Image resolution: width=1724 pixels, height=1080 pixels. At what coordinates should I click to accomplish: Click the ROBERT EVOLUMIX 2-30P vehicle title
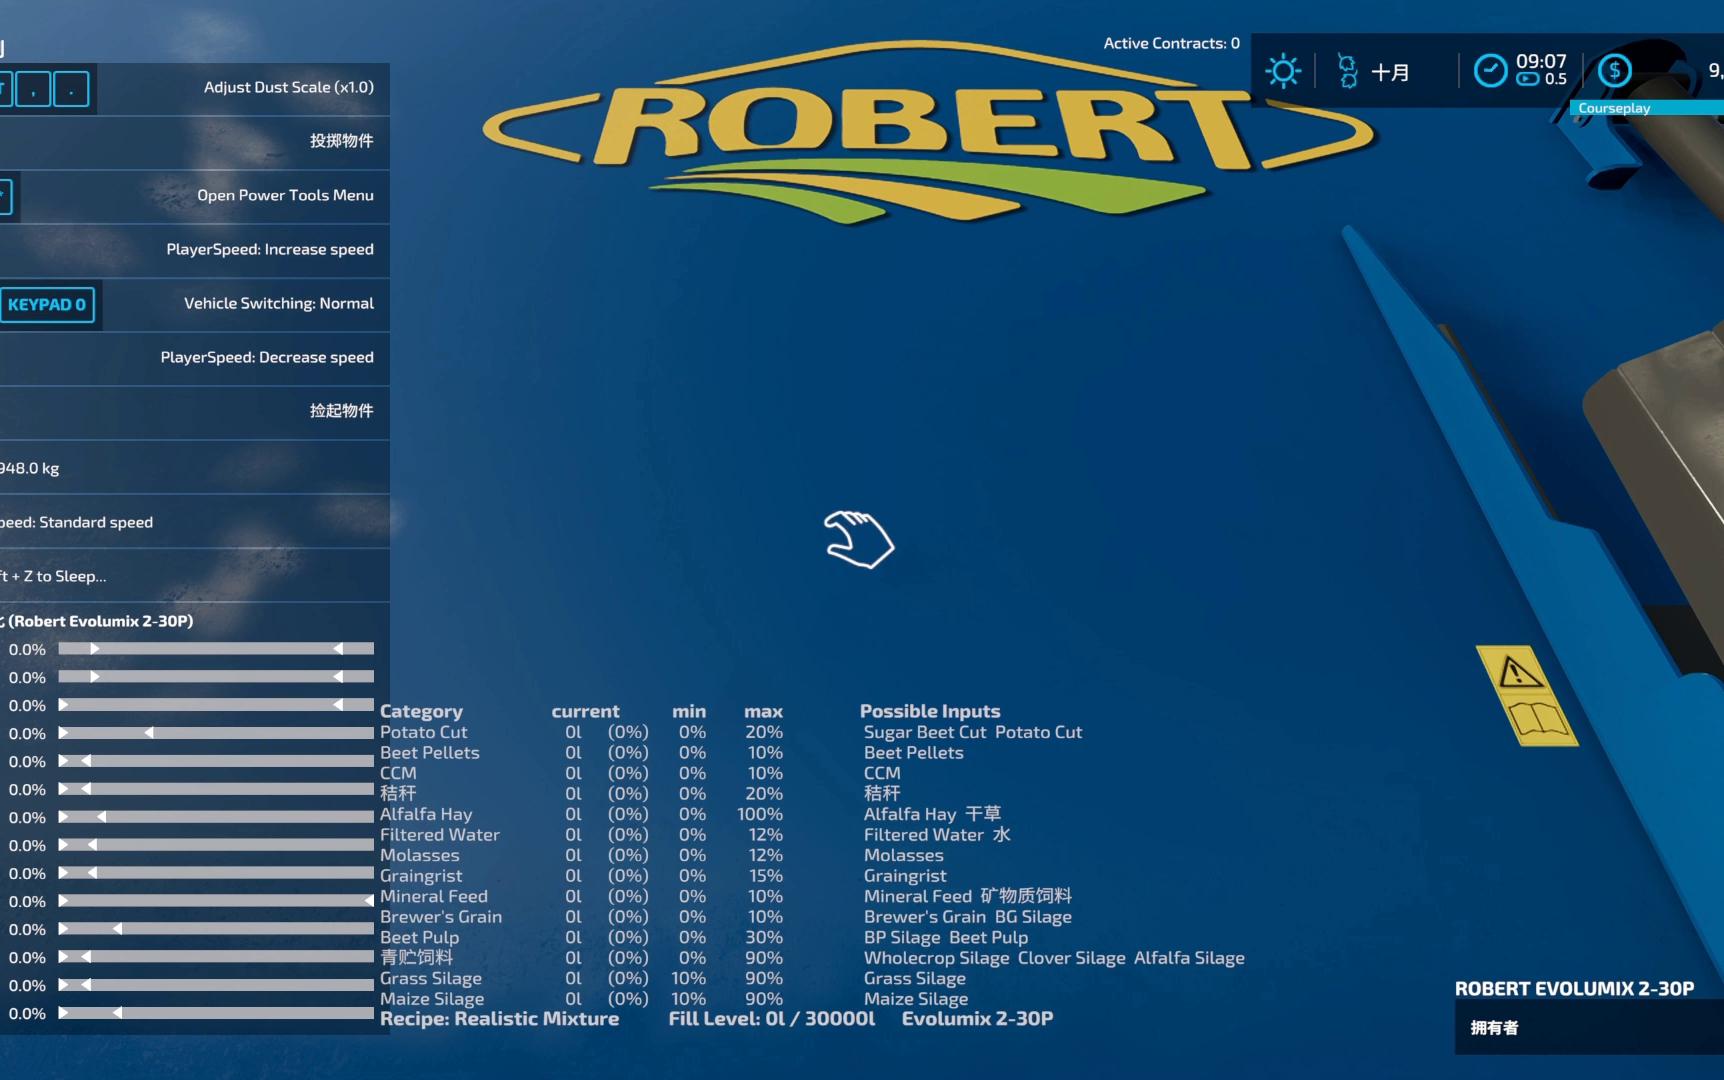pos(1574,989)
